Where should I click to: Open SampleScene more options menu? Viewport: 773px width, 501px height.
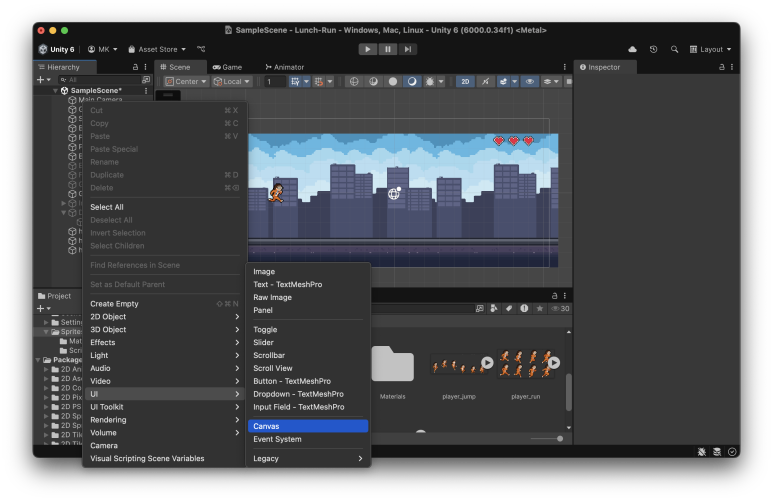[146, 91]
